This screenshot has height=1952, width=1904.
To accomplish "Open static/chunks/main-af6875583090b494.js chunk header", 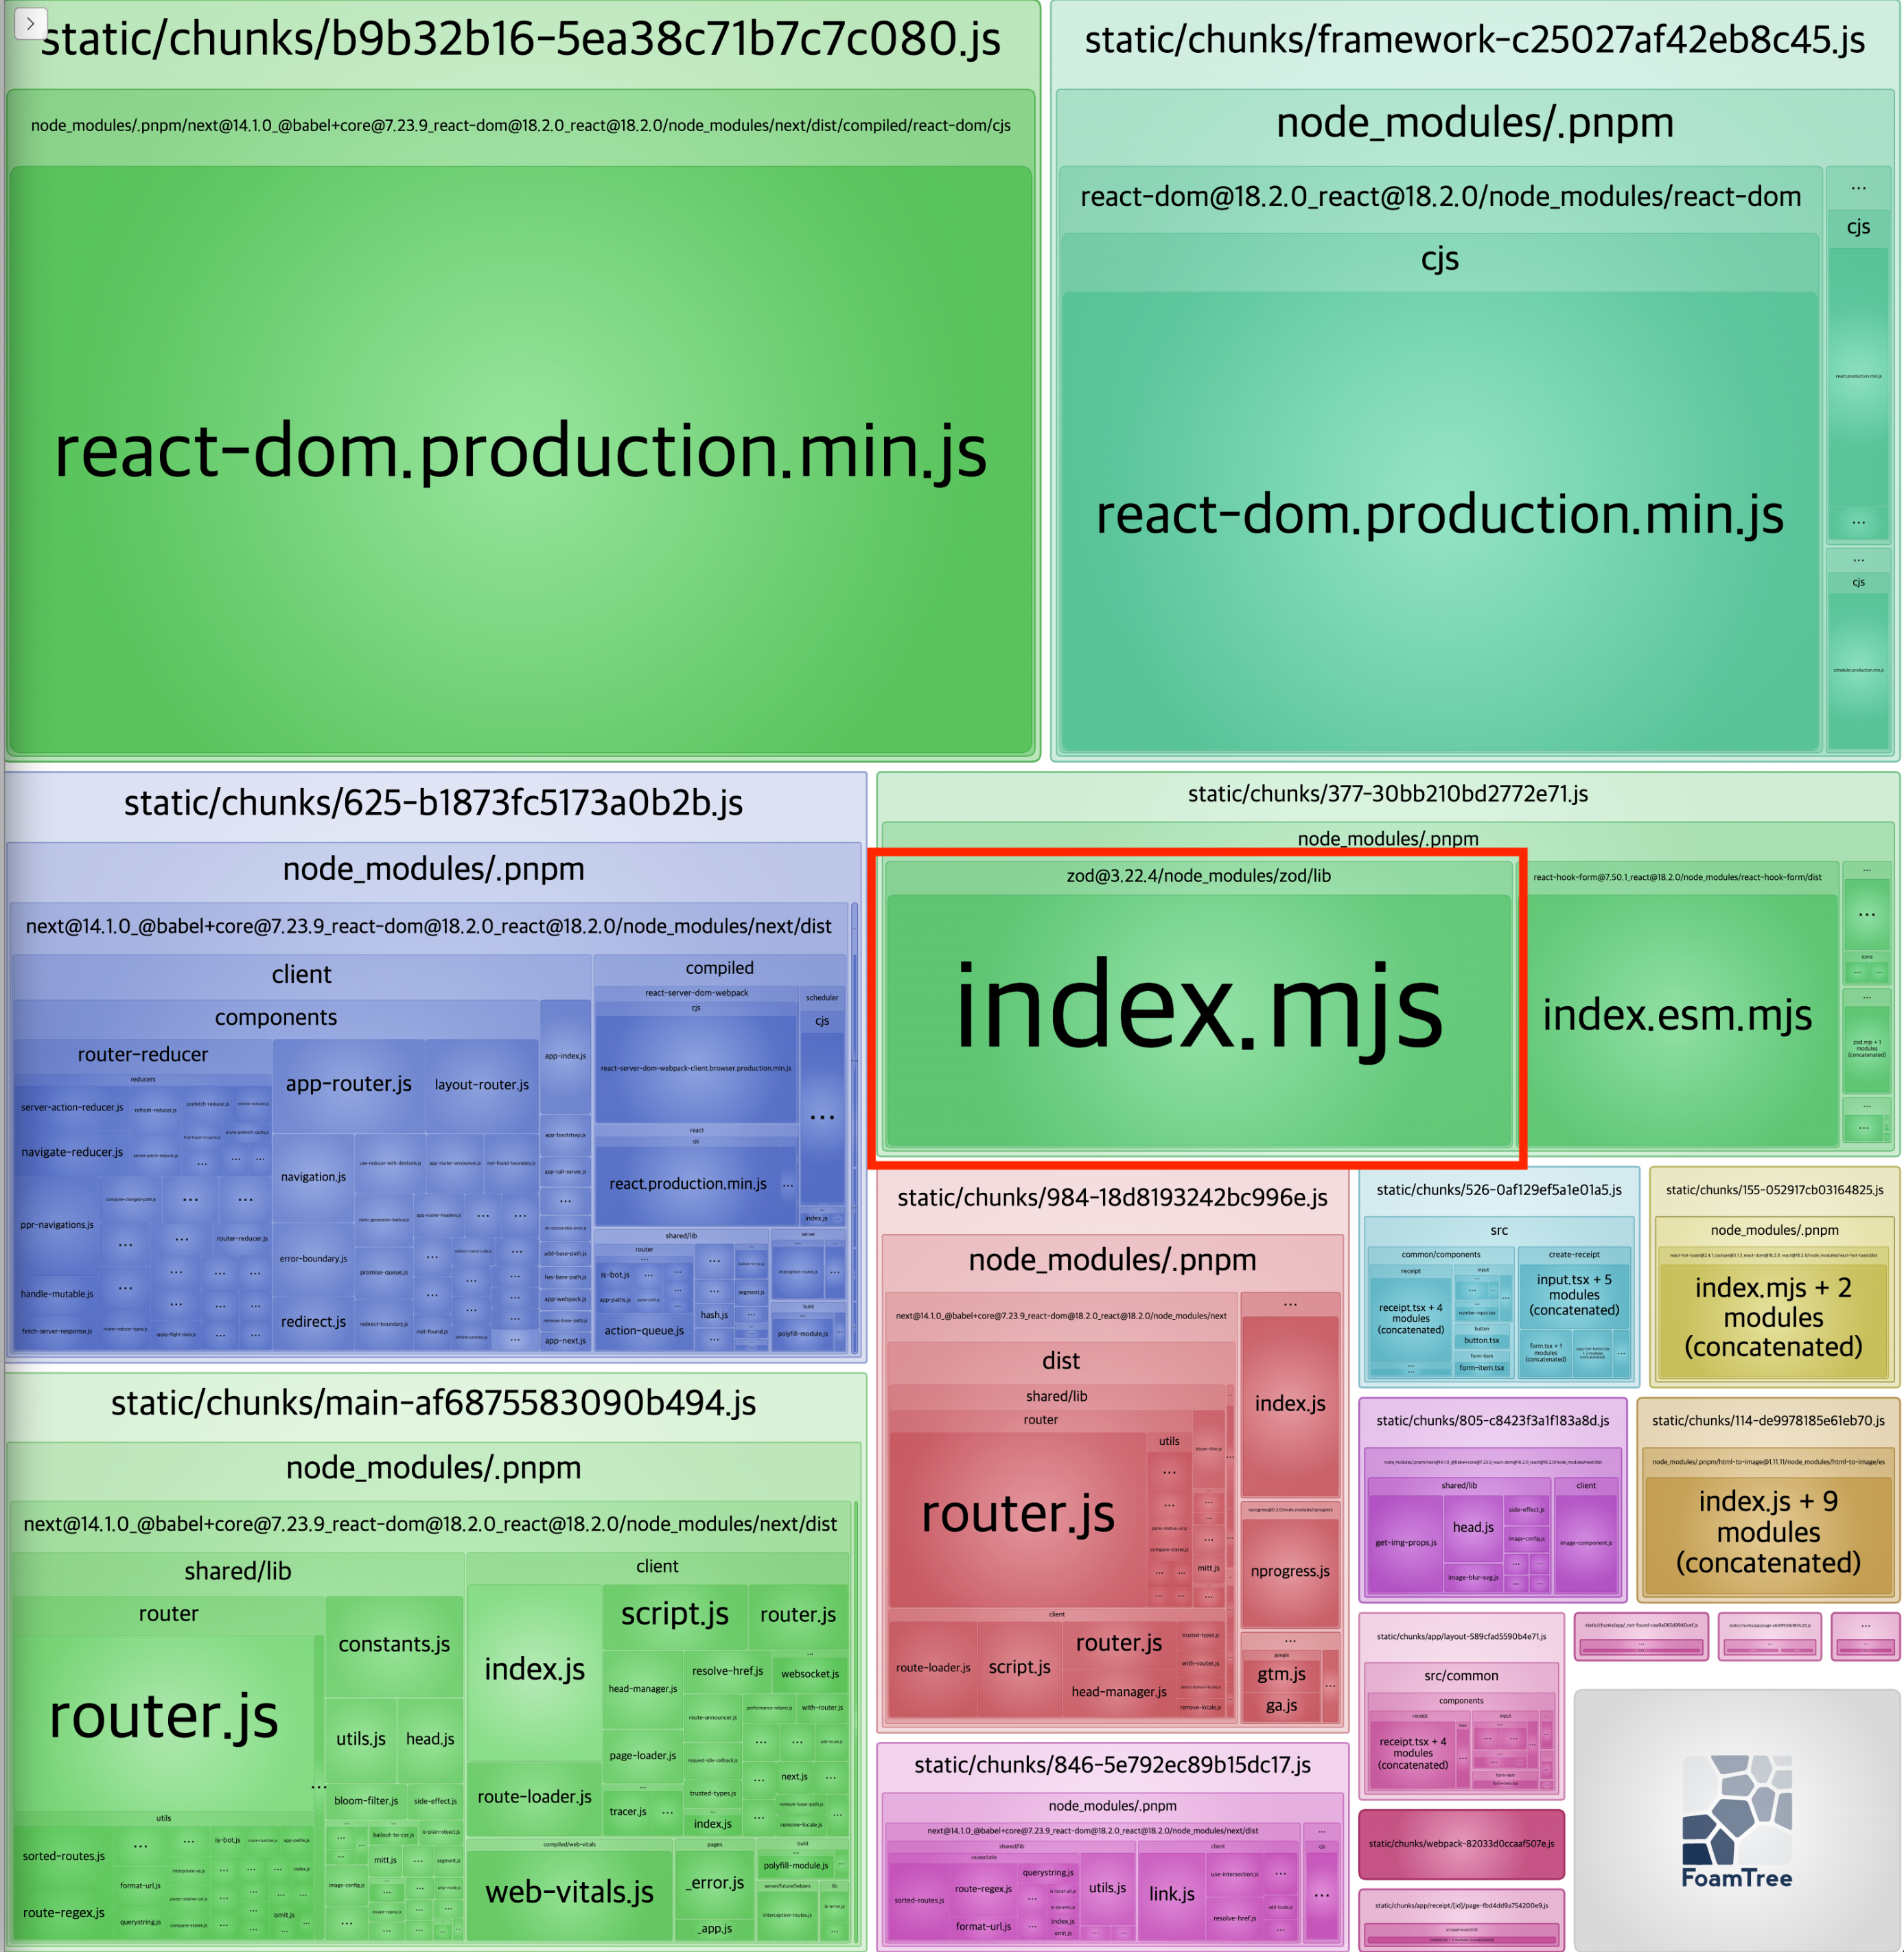I will click(433, 1403).
